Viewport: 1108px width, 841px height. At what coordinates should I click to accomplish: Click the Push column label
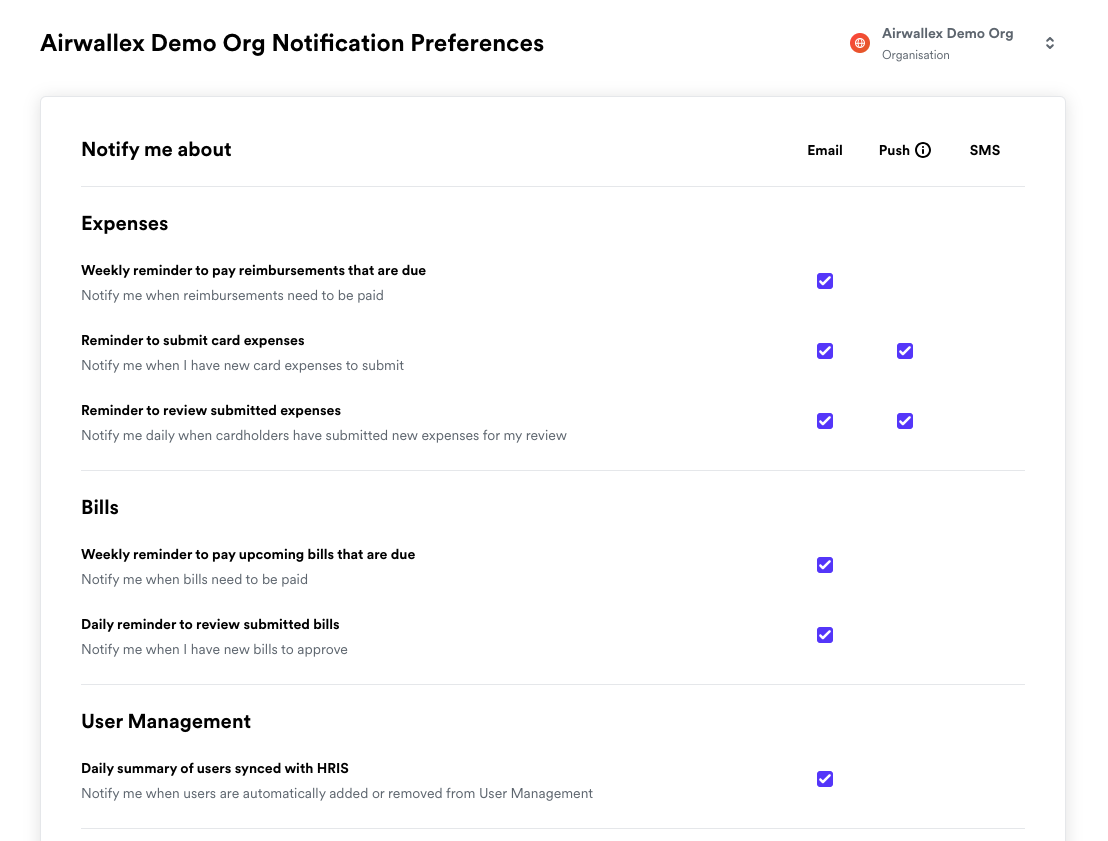[894, 150]
